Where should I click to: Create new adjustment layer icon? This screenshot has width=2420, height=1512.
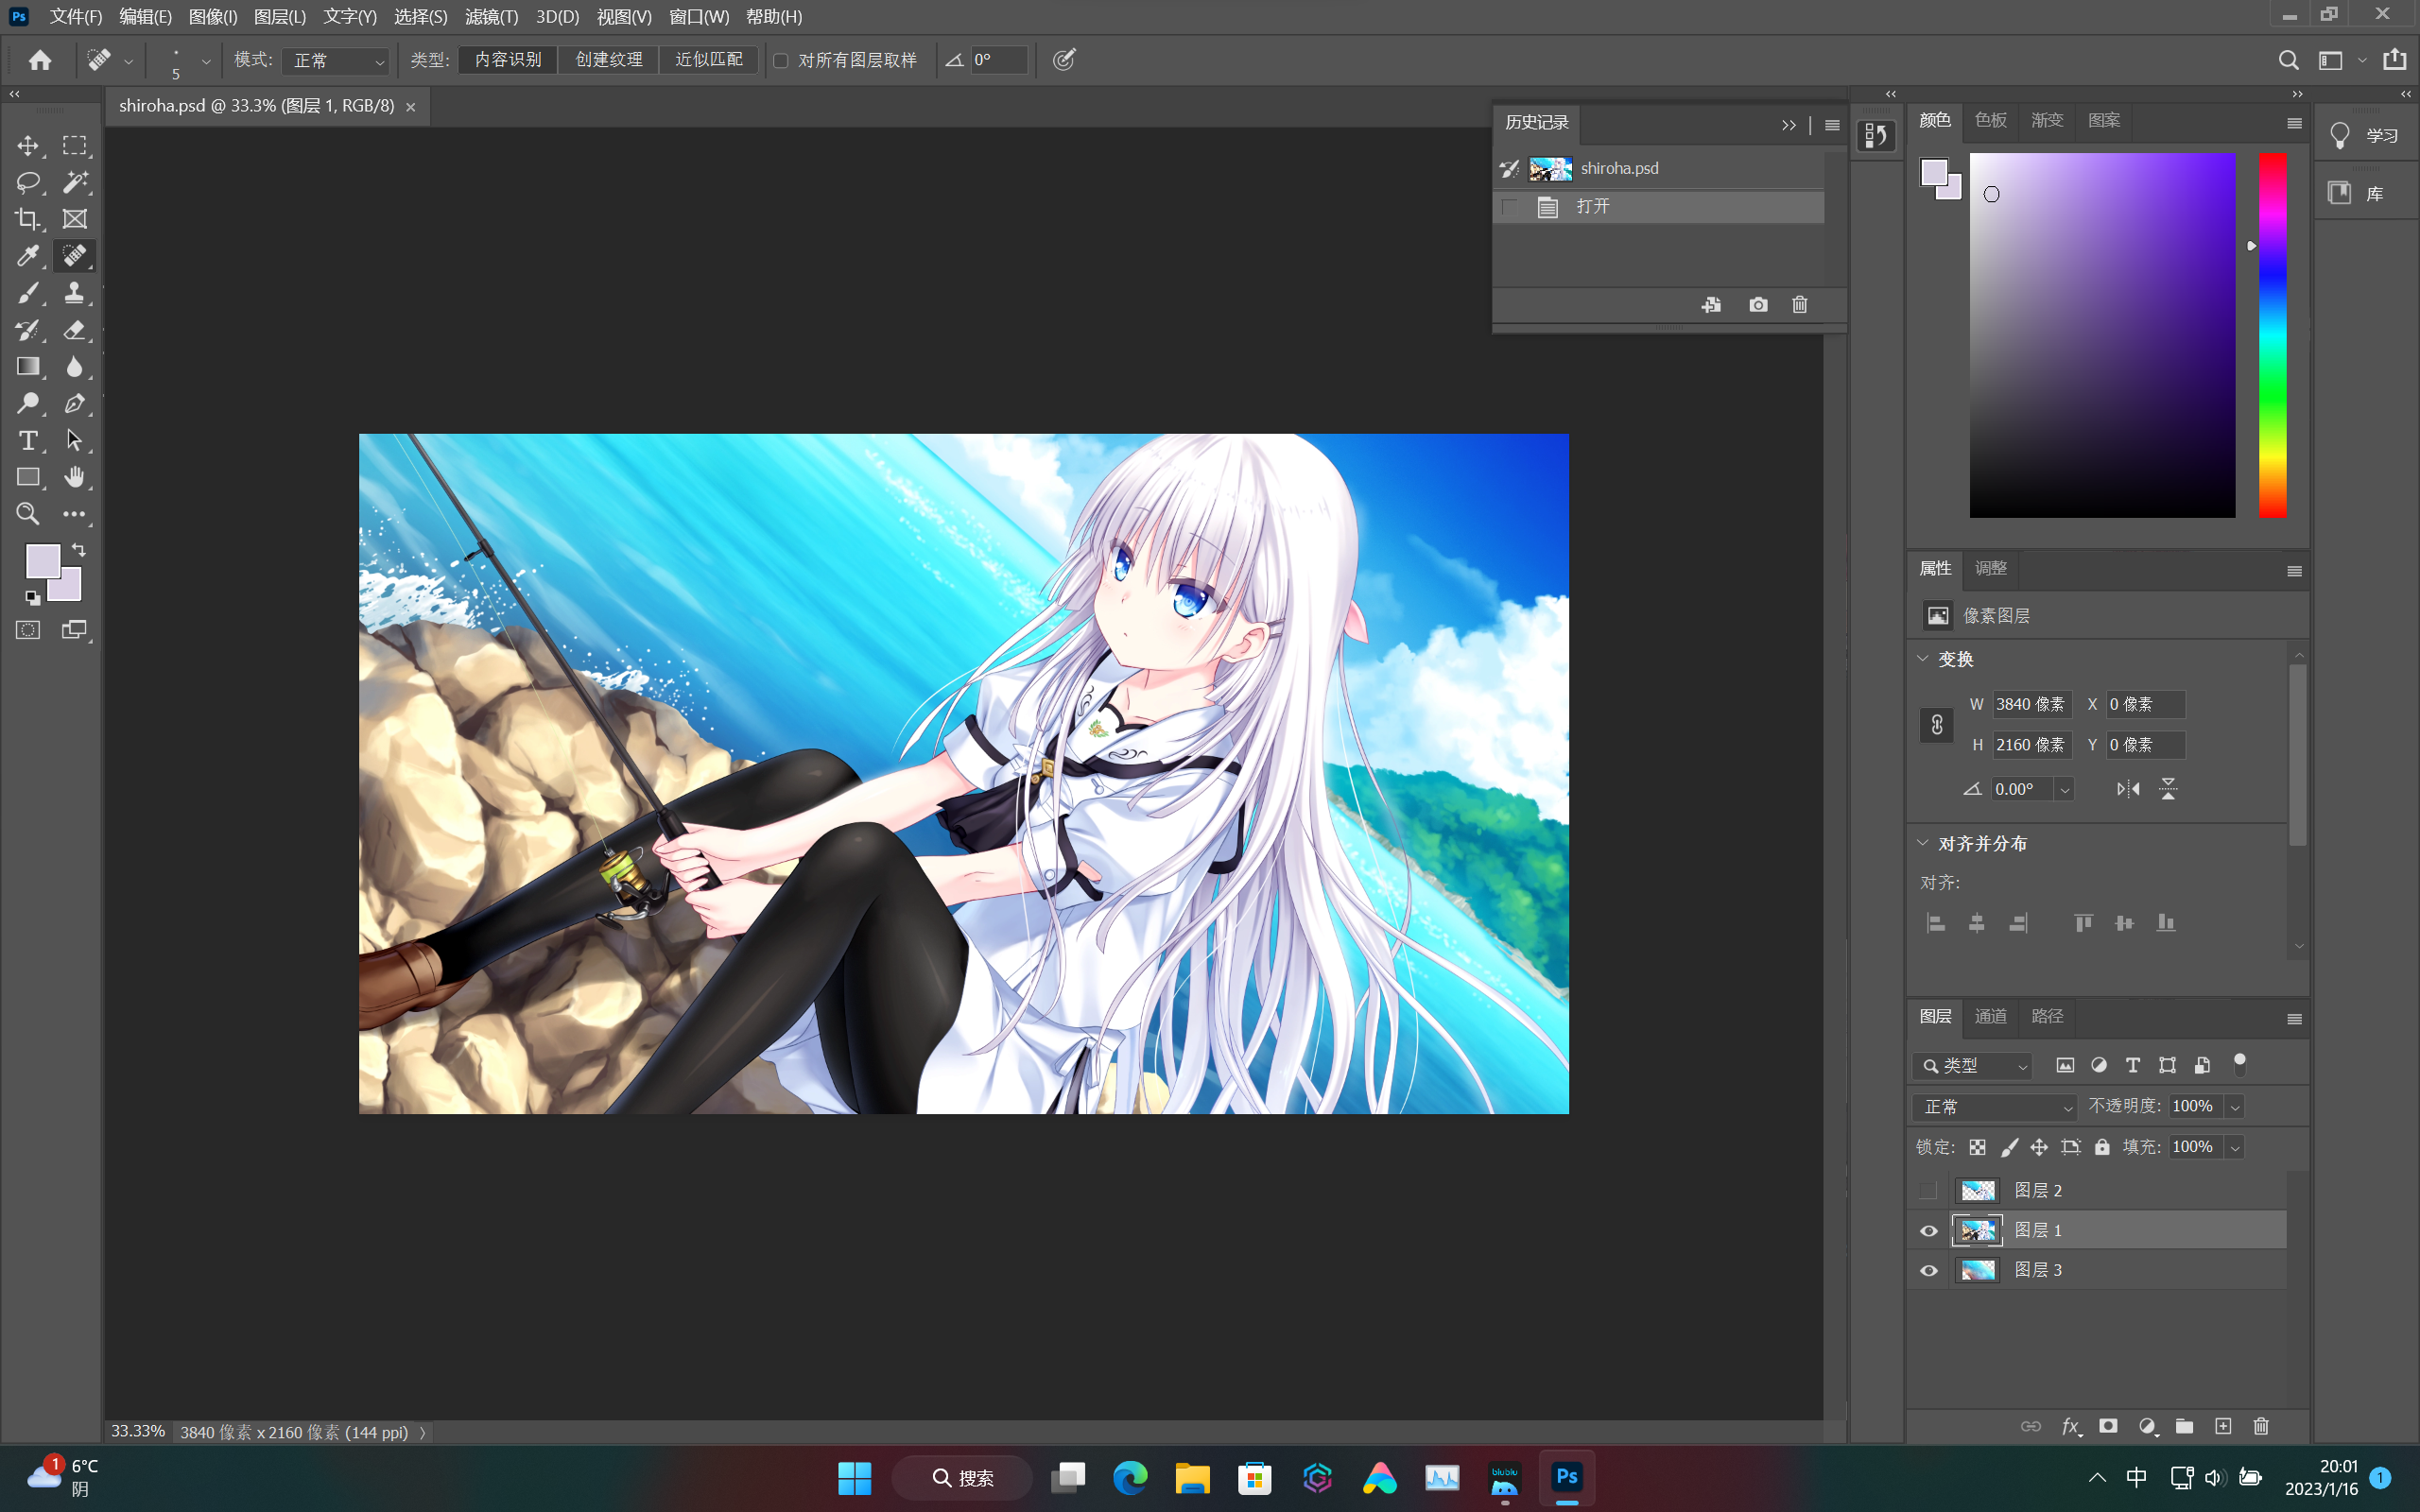pos(2147,1426)
